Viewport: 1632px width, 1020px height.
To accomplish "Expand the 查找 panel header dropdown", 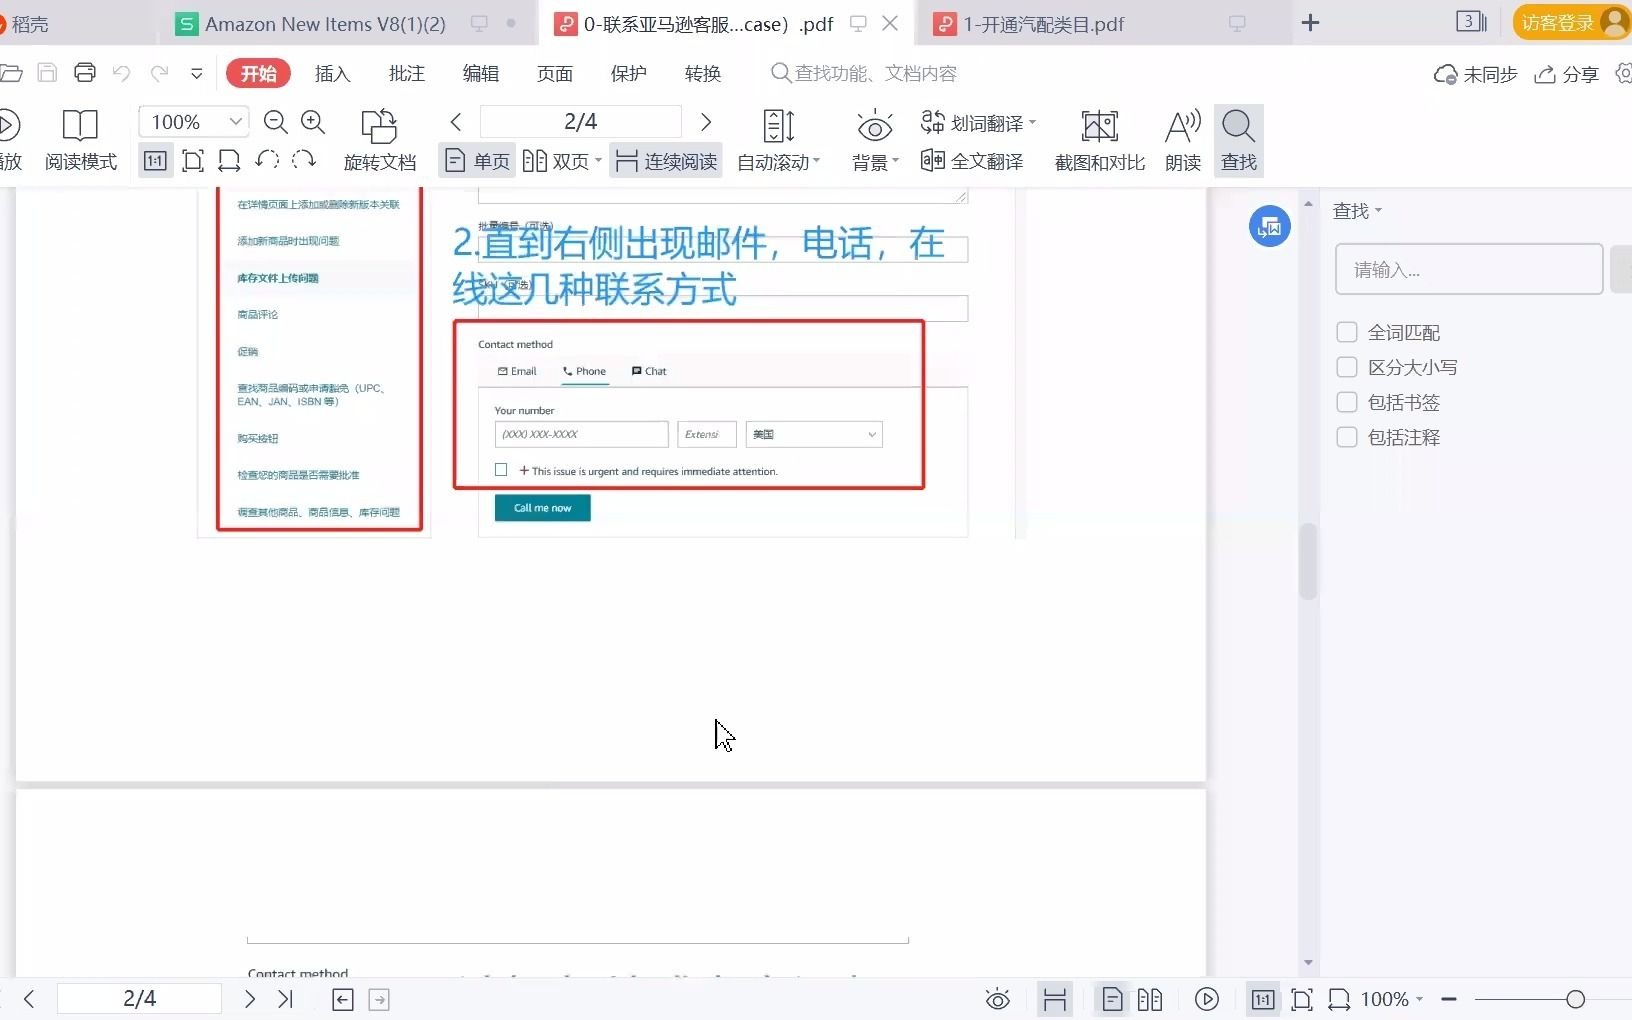I will [1378, 210].
